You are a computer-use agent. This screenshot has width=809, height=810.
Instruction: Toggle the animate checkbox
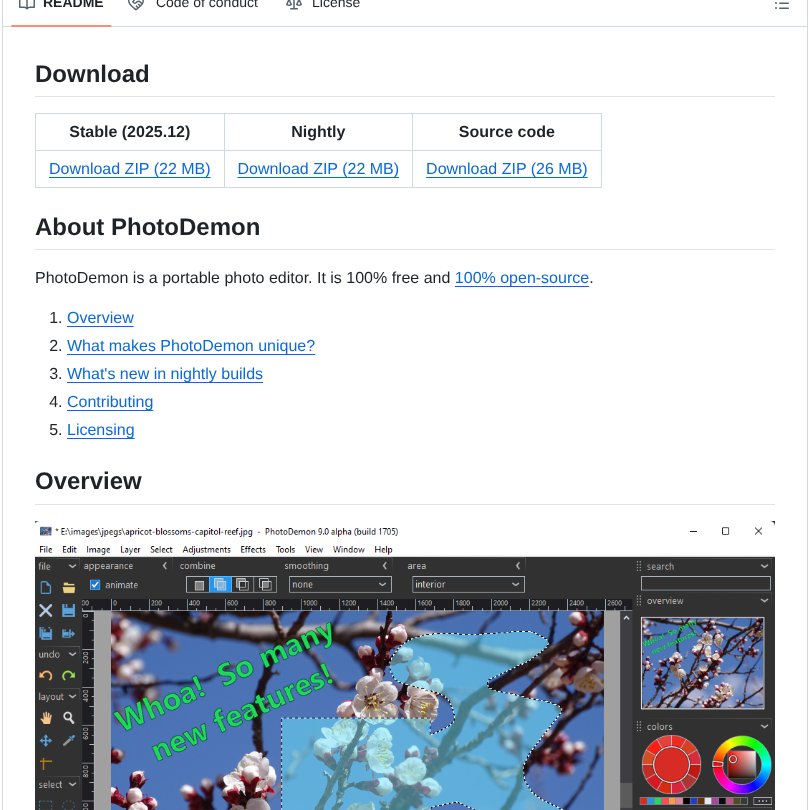pyautogui.click(x=95, y=585)
